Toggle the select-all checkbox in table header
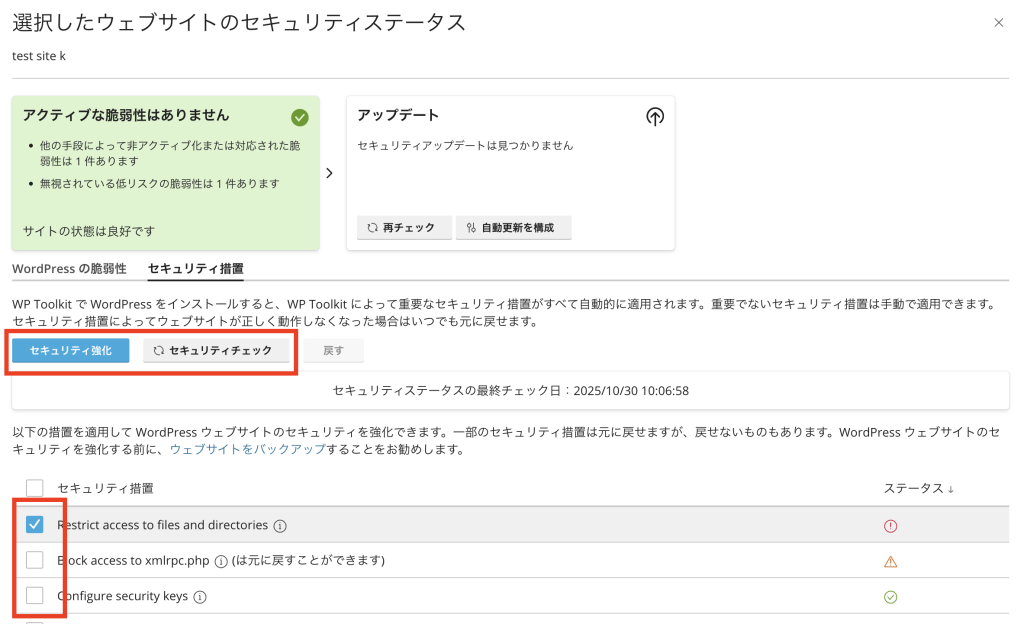The height and width of the screenshot is (624, 1024). point(35,488)
